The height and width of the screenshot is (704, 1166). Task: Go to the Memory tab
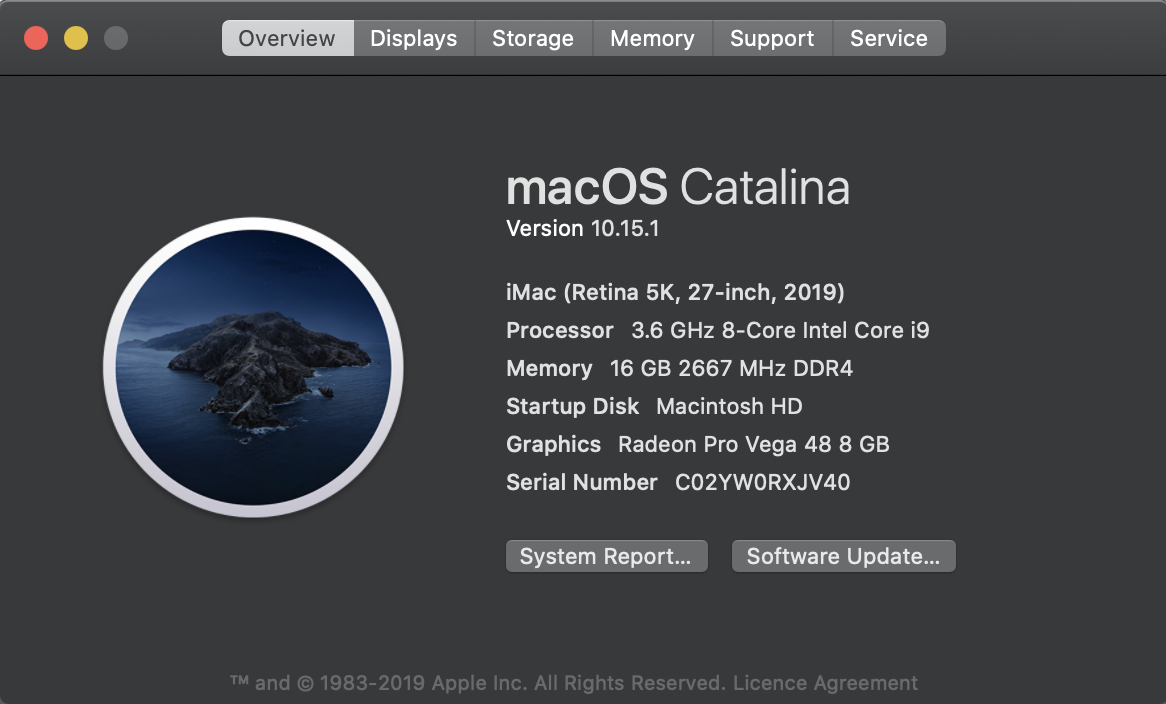point(652,39)
